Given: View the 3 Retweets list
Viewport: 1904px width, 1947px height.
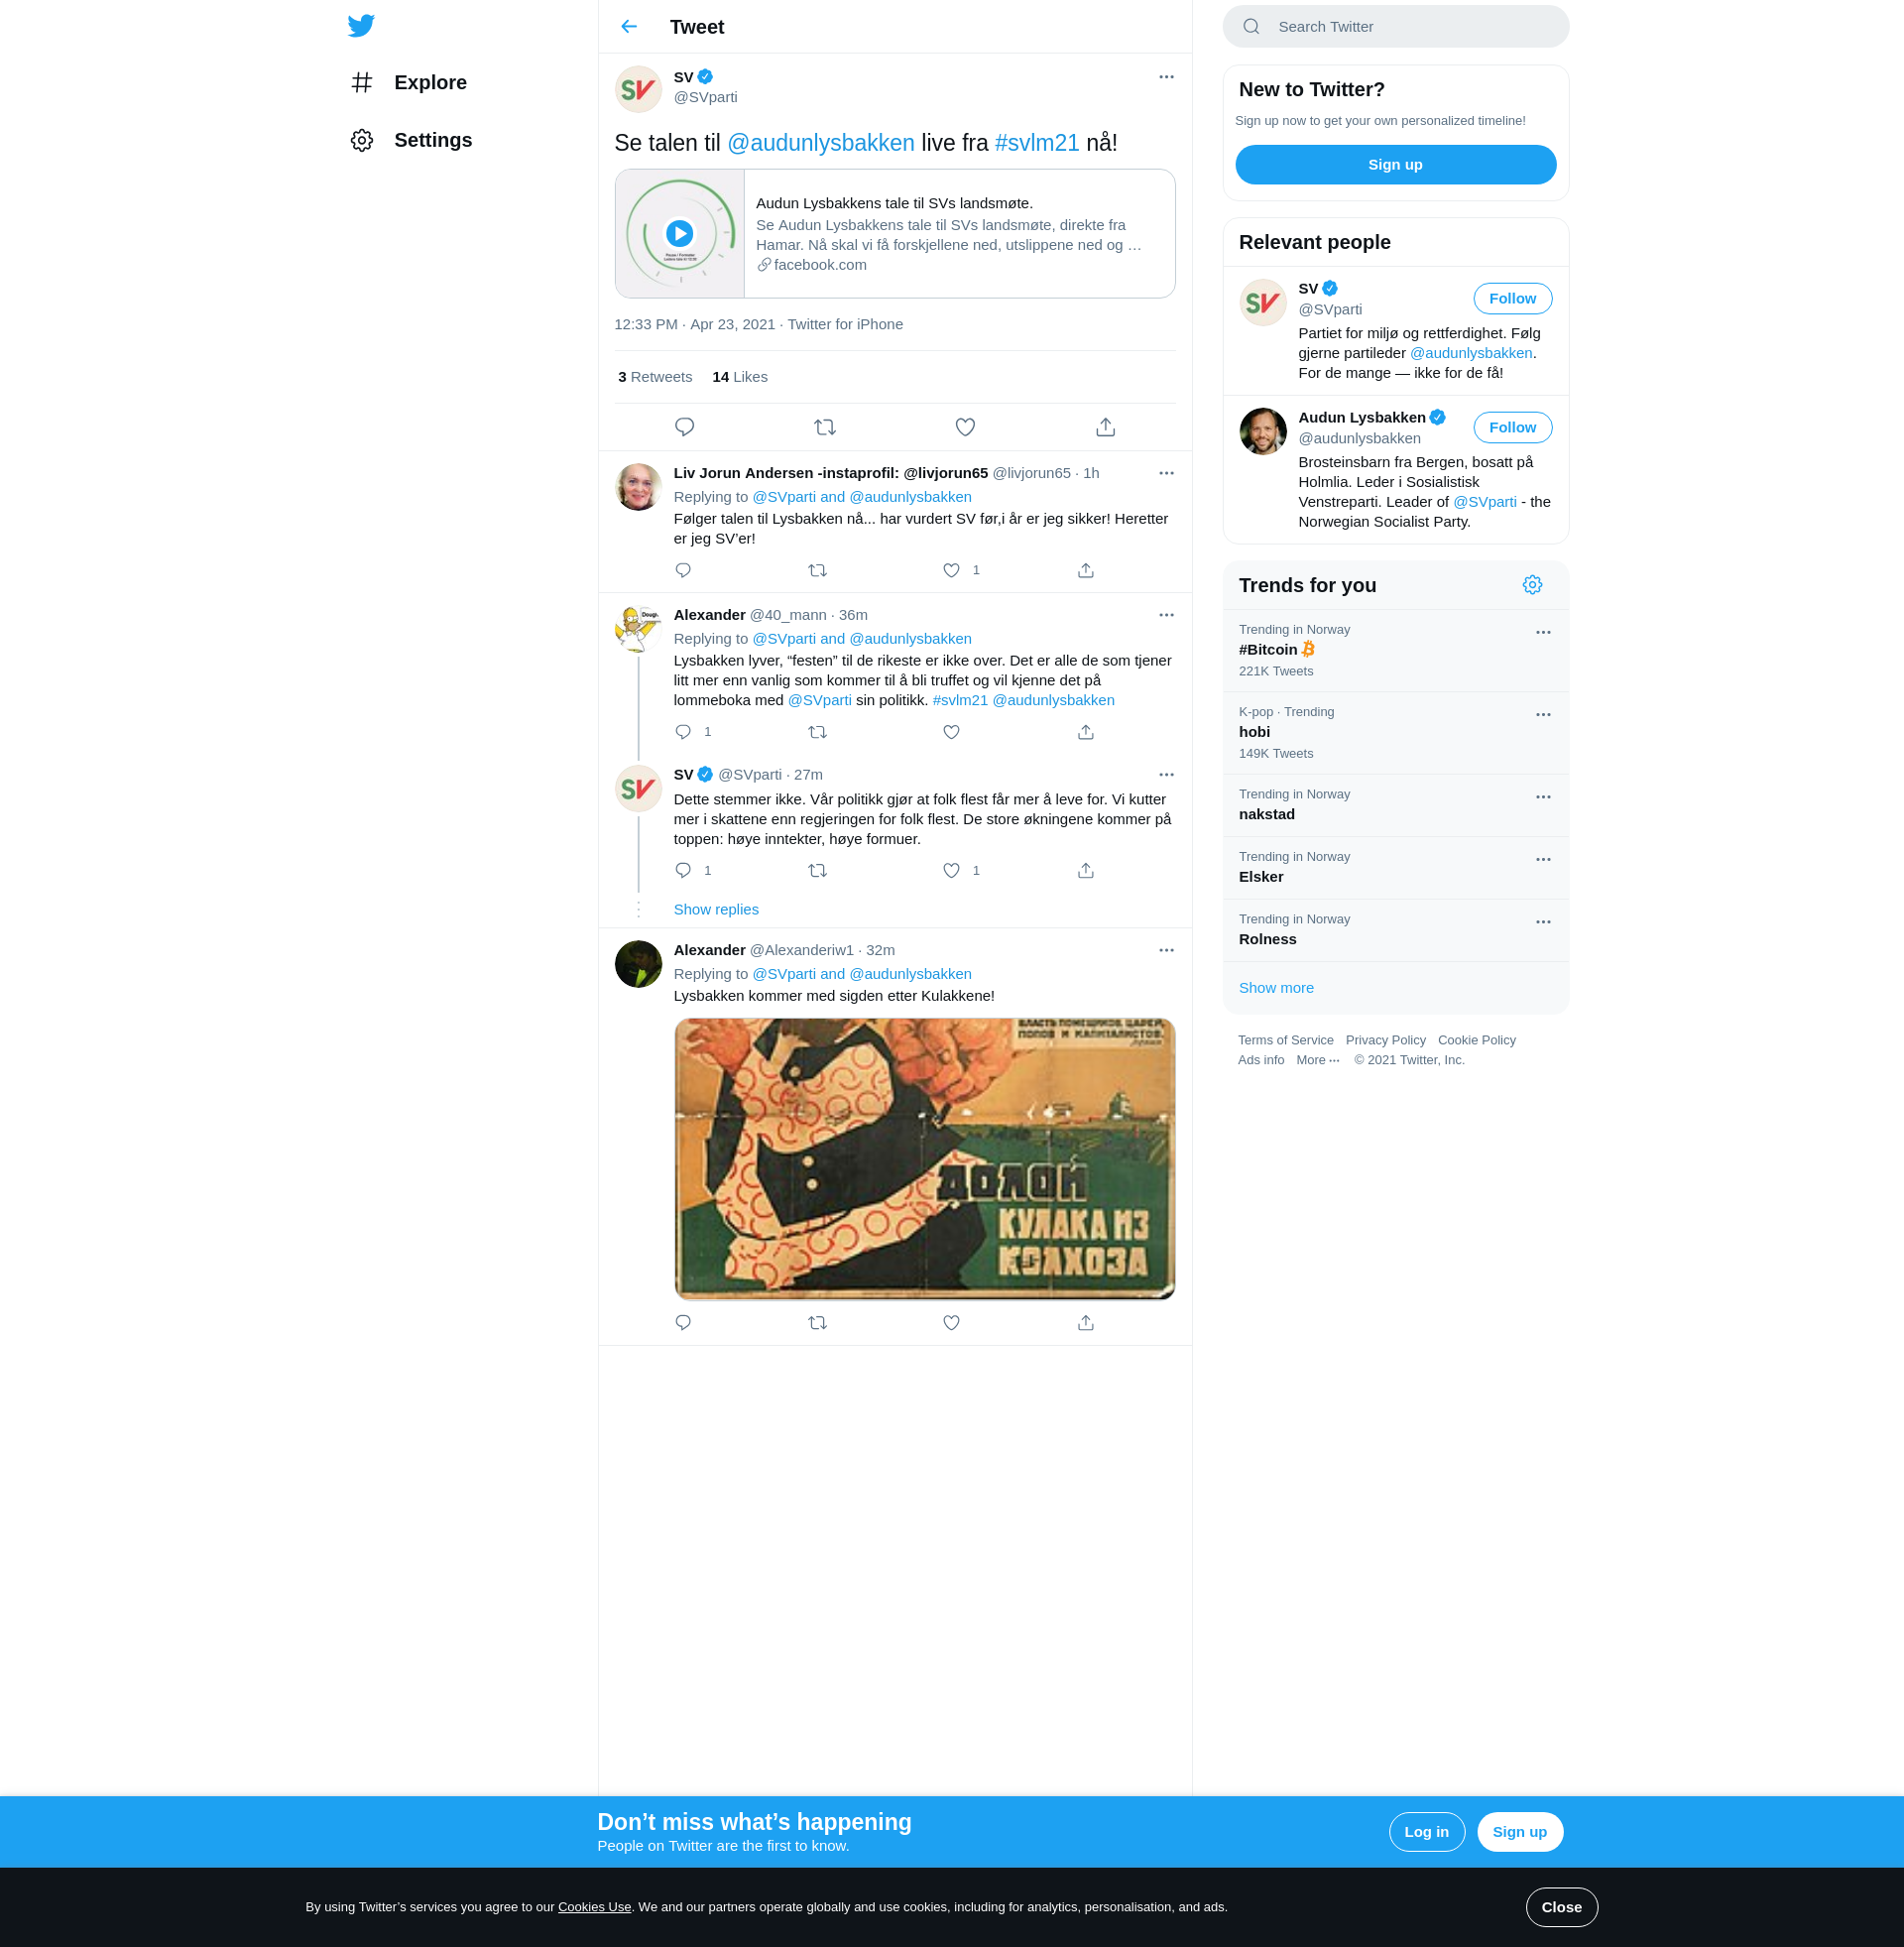Looking at the screenshot, I should click(655, 377).
